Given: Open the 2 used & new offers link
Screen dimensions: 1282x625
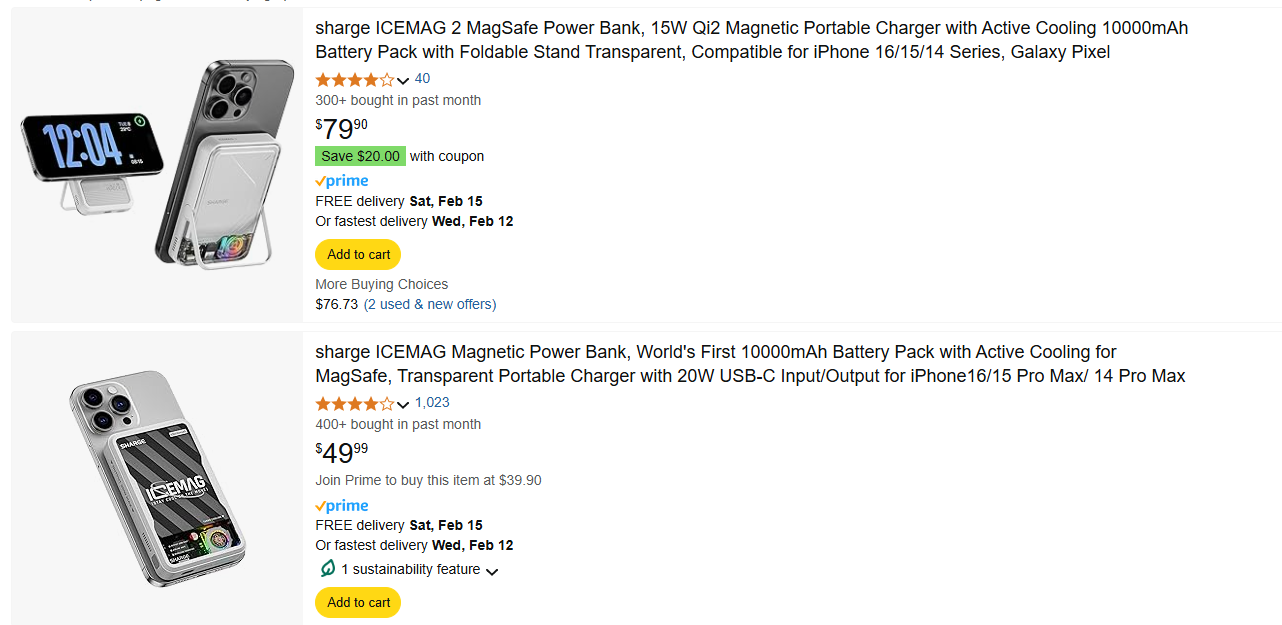Looking at the screenshot, I should pos(429,304).
